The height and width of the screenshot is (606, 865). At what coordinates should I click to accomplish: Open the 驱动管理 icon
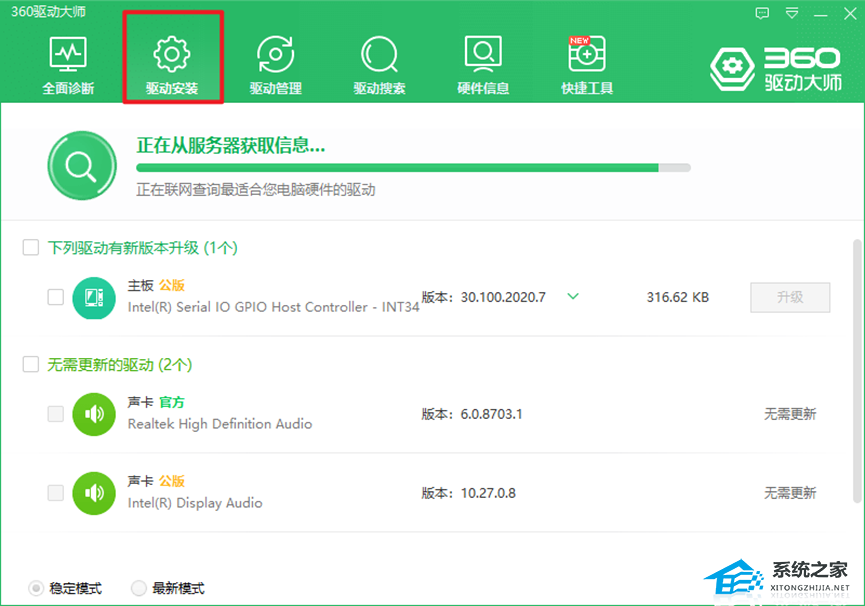click(x=275, y=55)
